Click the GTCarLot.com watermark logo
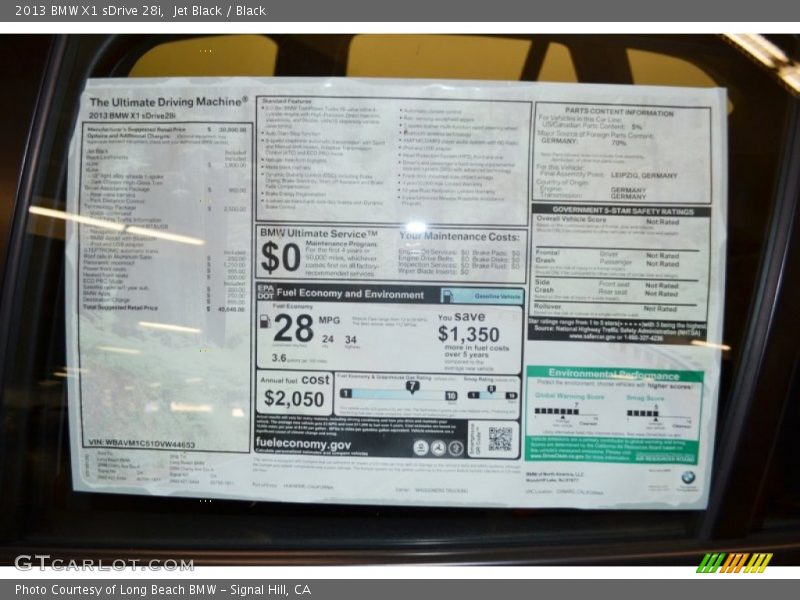 coord(104,563)
